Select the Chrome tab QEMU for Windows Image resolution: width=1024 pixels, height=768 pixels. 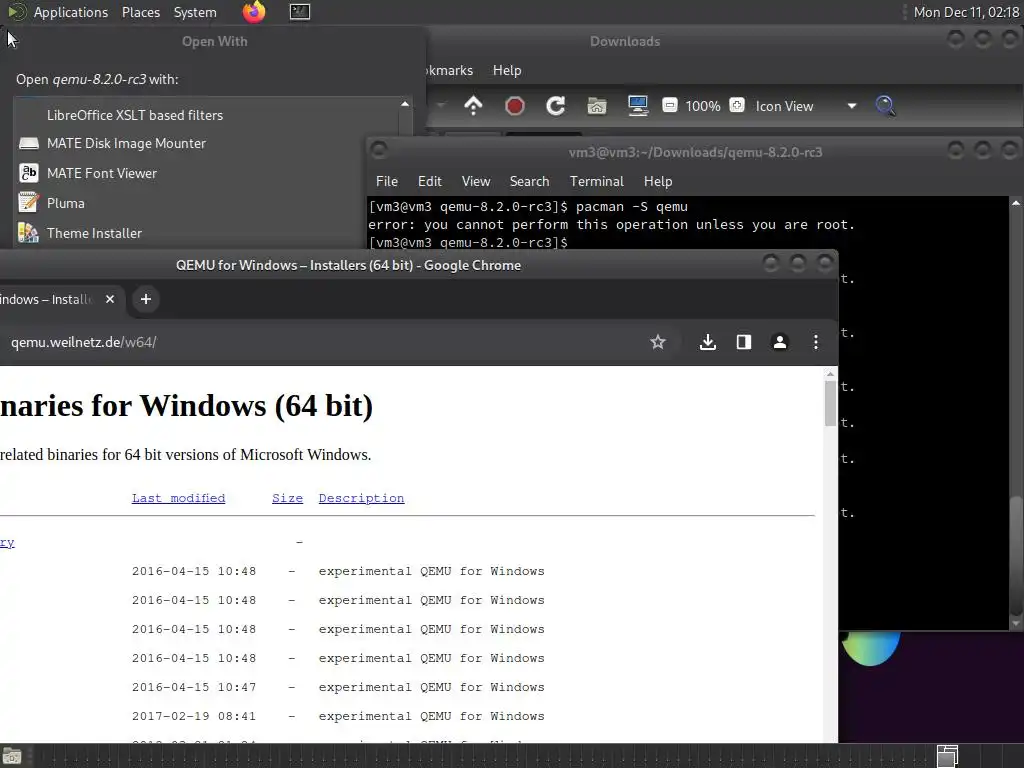click(46, 299)
